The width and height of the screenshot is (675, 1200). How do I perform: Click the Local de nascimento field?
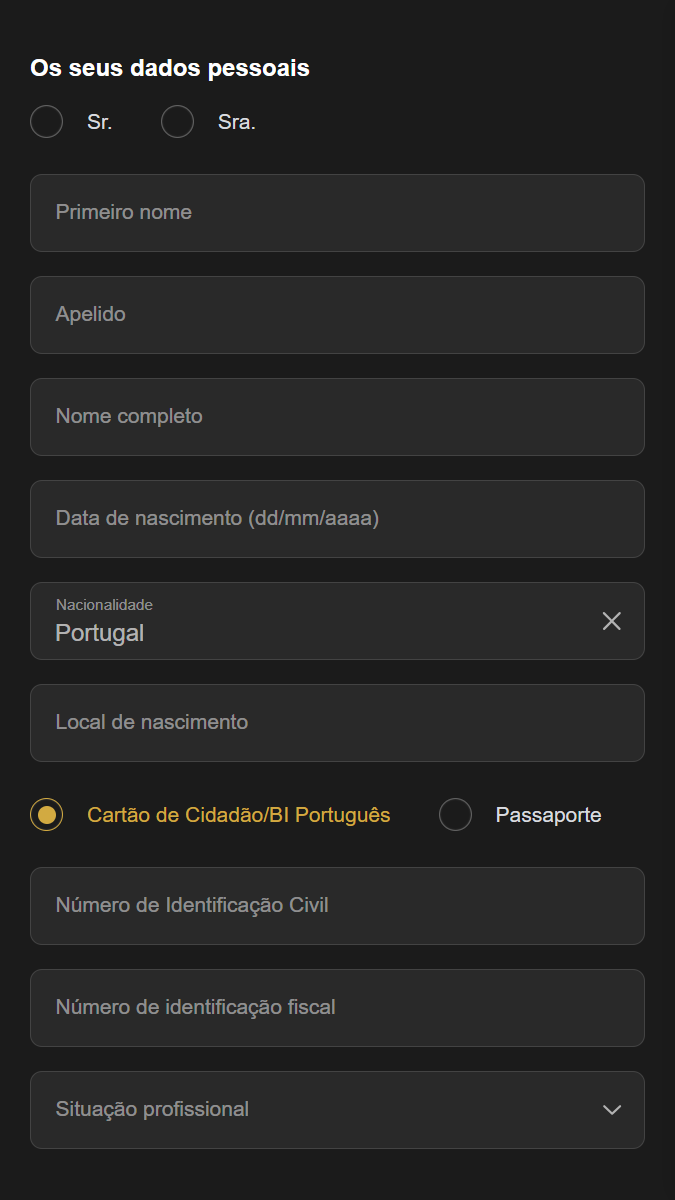coord(337,723)
